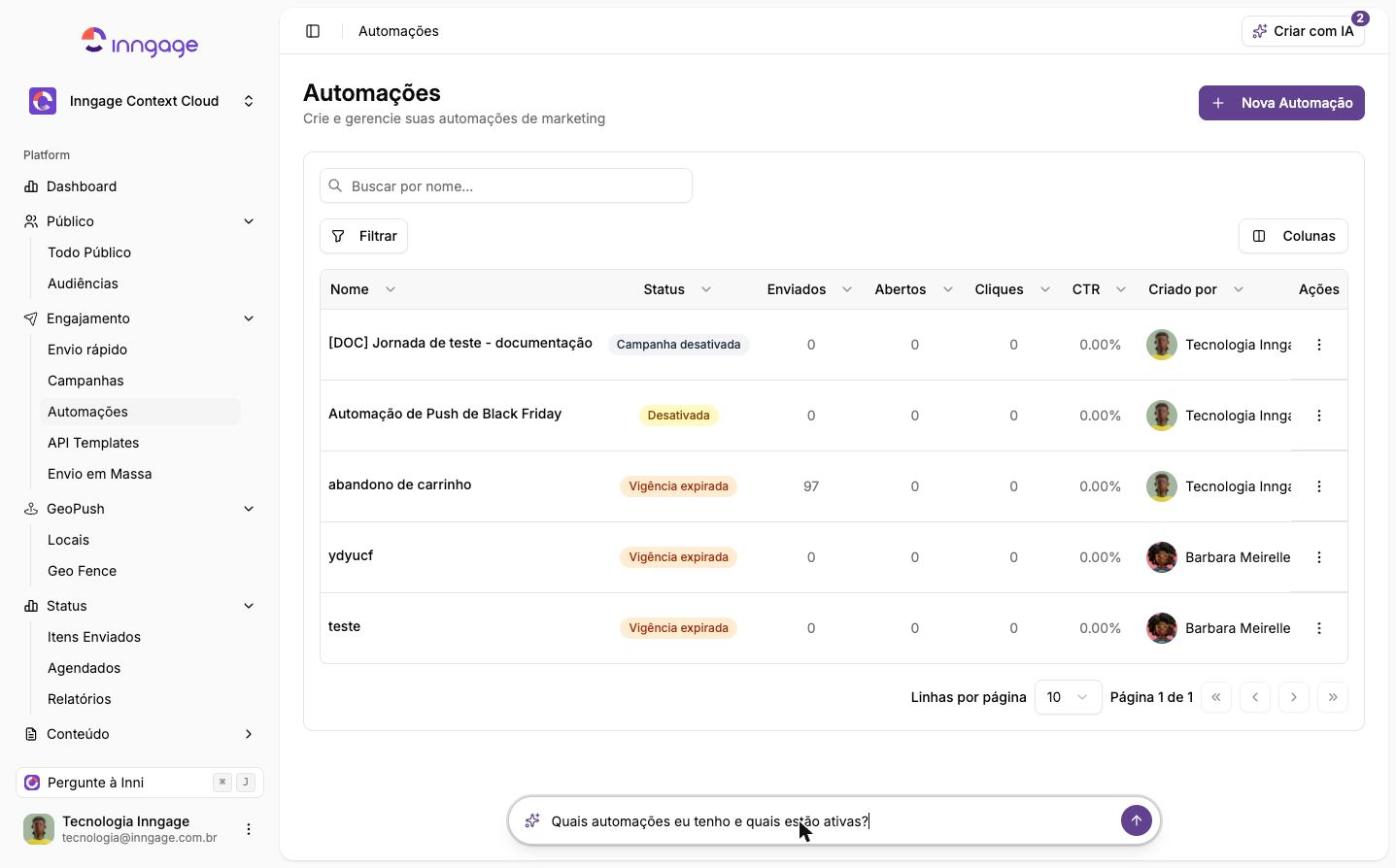Jump to last page arrow
The height and width of the screenshot is (868, 1396).
[1333, 697]
